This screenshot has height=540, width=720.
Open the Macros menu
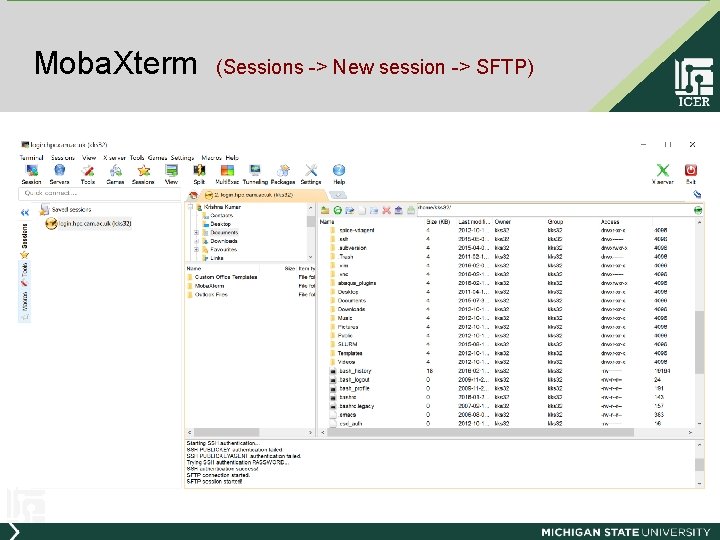click(x=212, y=158)
